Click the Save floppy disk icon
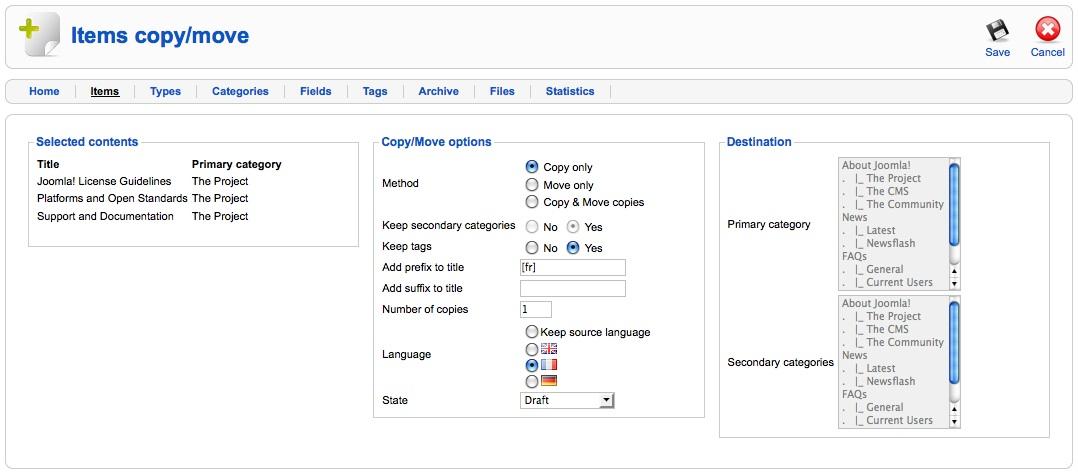Viewport: 1078px width, 472px height. point(997,32)
